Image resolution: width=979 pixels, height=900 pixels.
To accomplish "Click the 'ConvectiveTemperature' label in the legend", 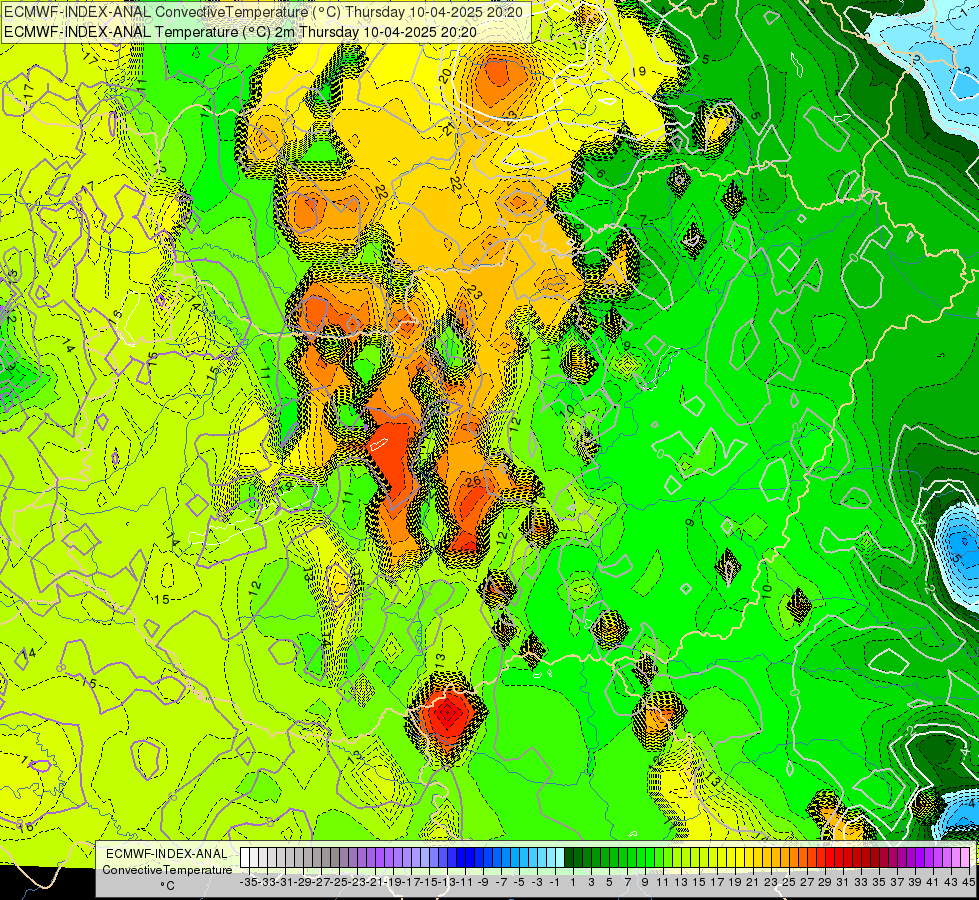I will [x=167, y=869].
